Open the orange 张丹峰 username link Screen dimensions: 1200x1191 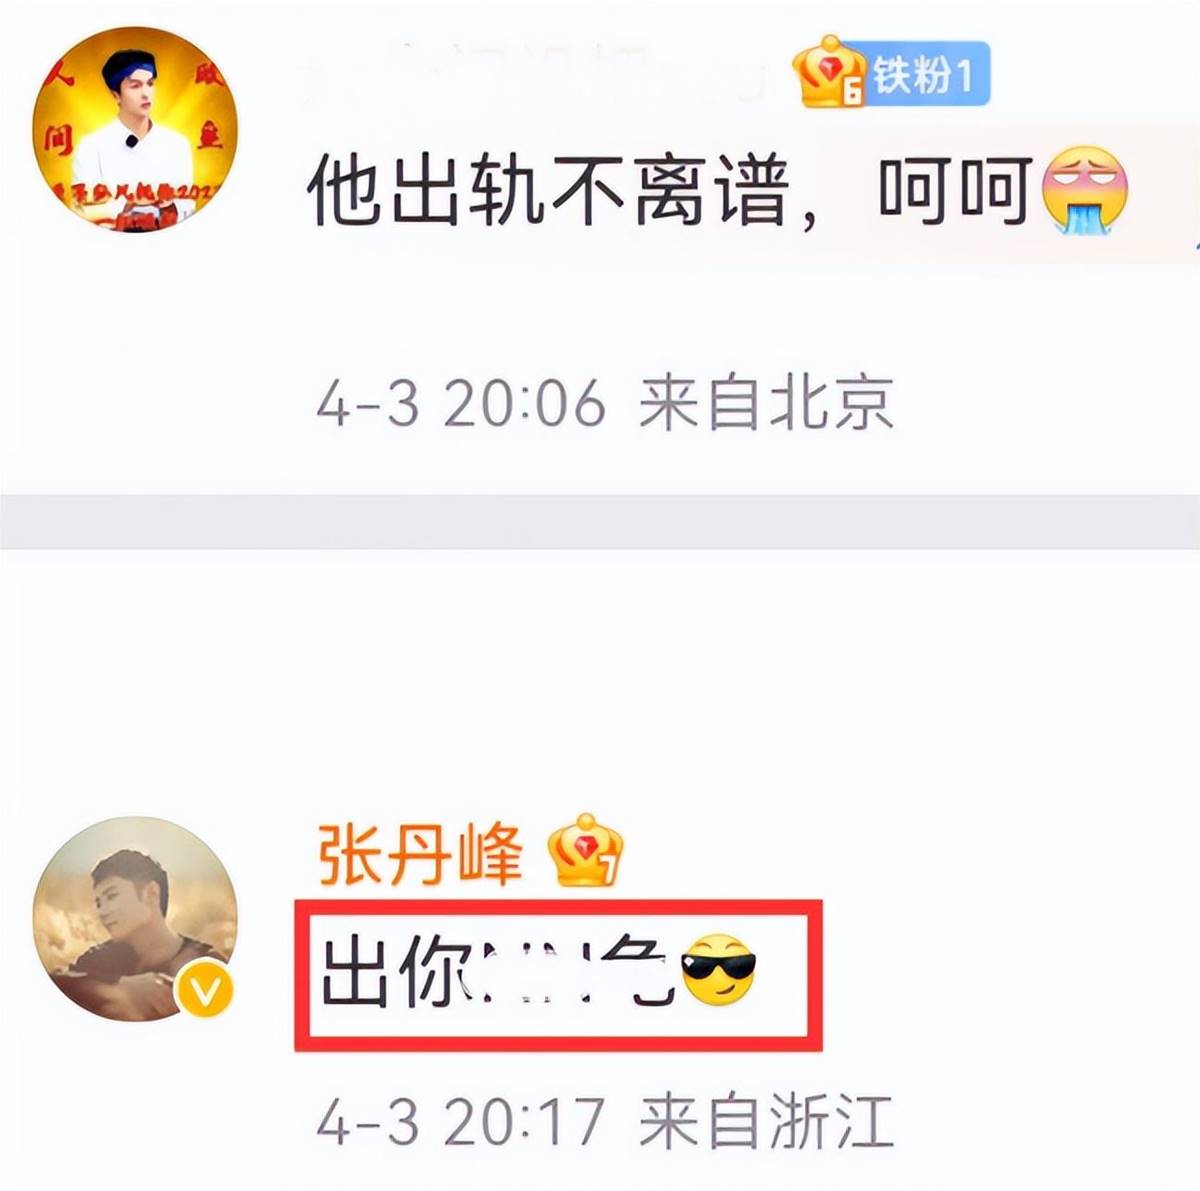point(421,856)
